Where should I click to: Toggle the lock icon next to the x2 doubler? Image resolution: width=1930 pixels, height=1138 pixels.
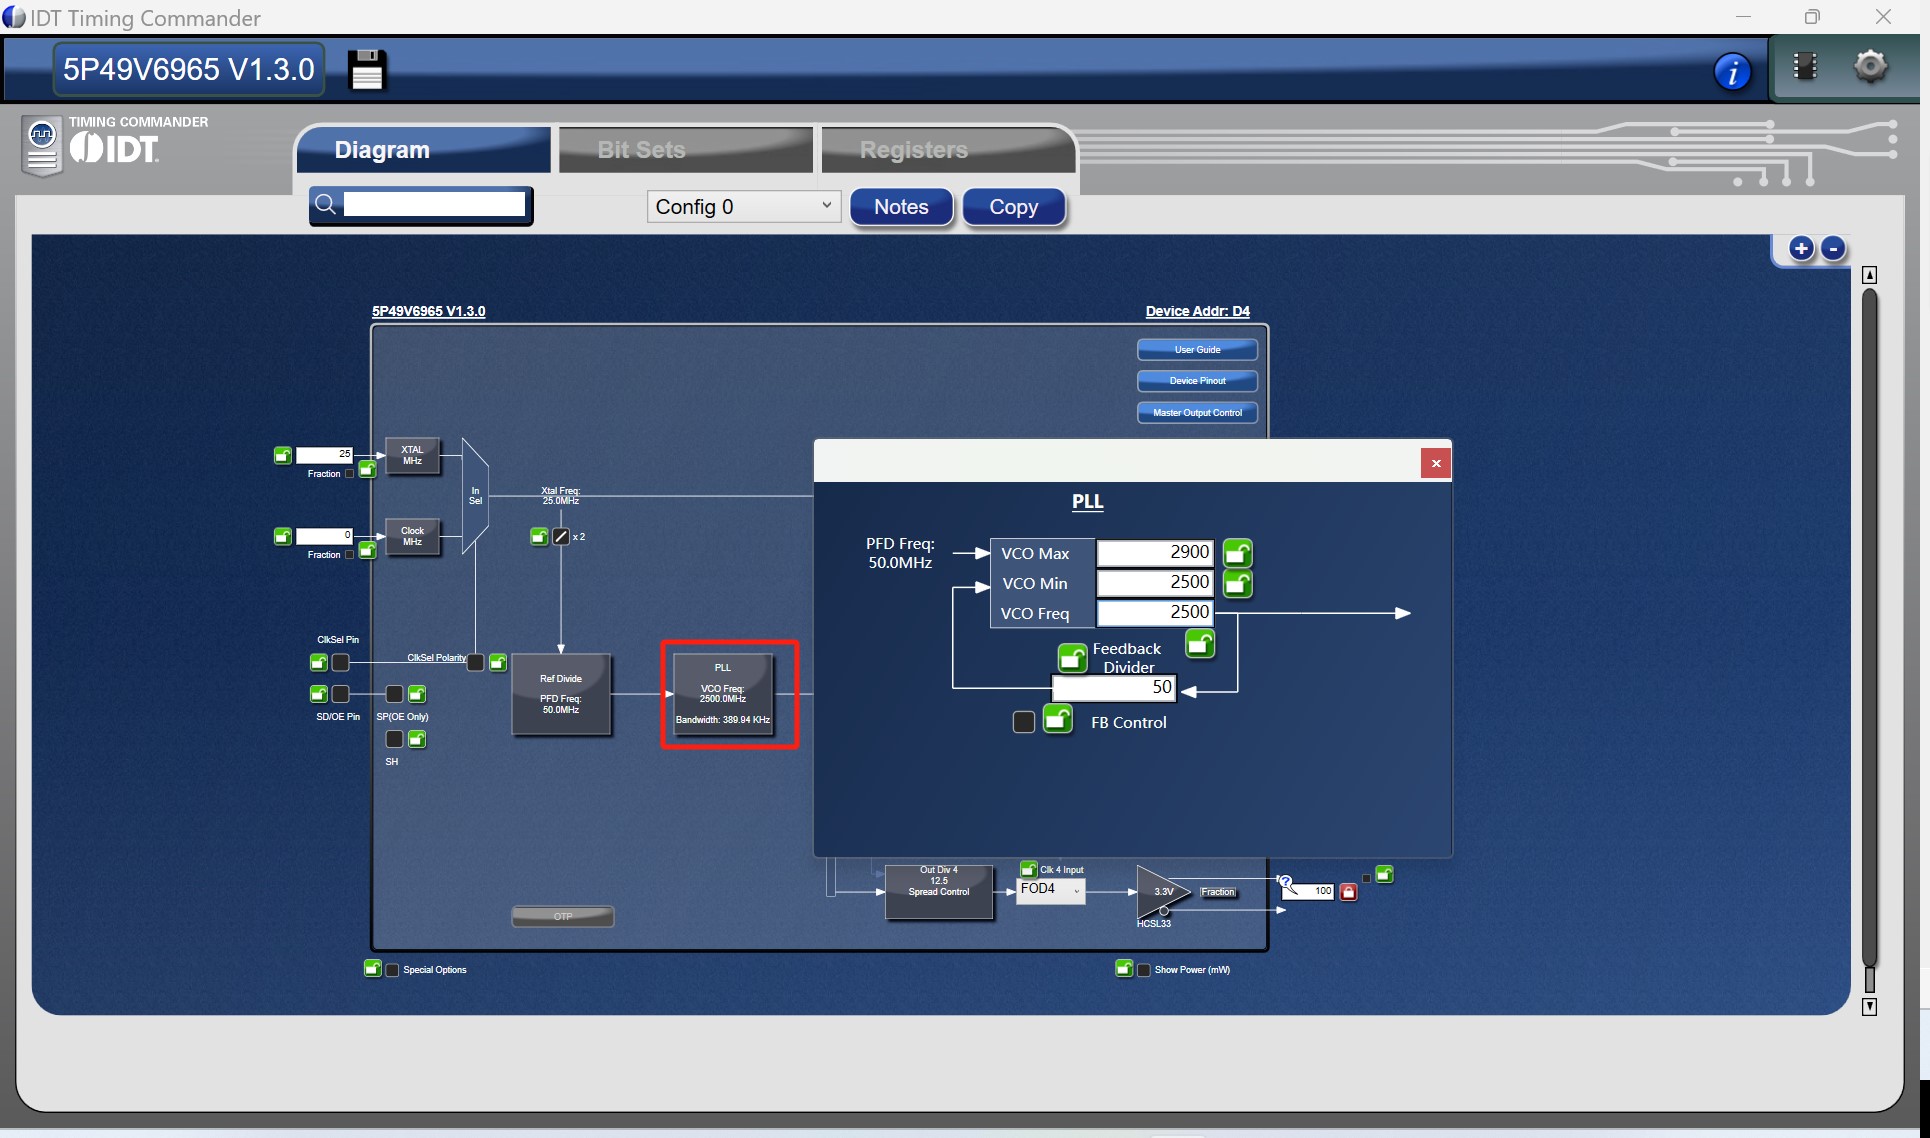539,537
